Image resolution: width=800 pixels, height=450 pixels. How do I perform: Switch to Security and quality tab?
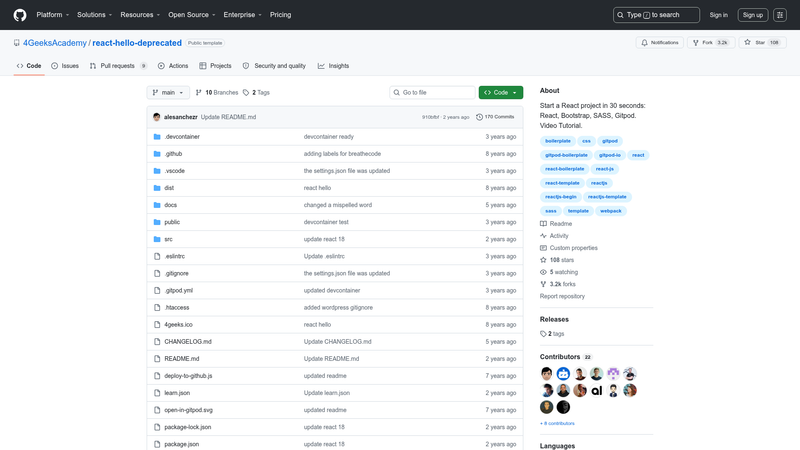click(274, 66)
